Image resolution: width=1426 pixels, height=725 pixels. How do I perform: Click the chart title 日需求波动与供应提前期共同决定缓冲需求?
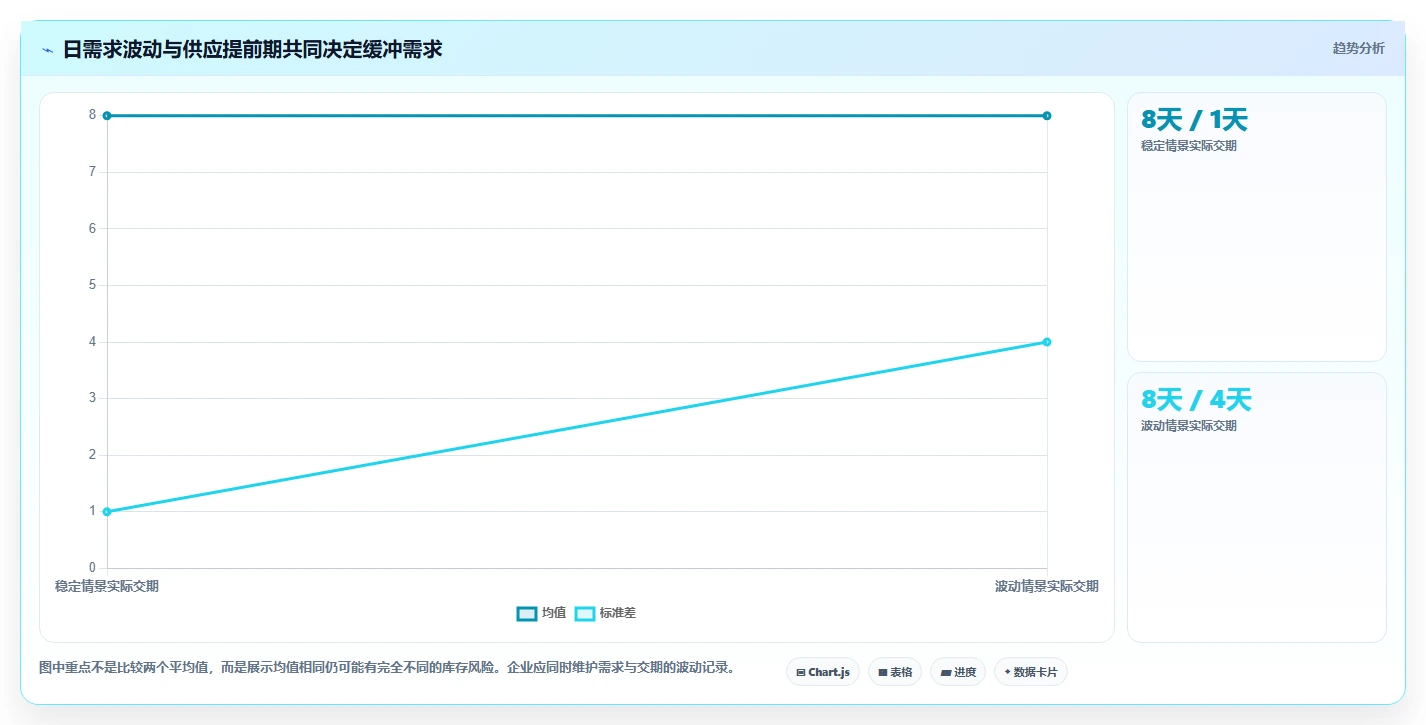pos(253,49)
